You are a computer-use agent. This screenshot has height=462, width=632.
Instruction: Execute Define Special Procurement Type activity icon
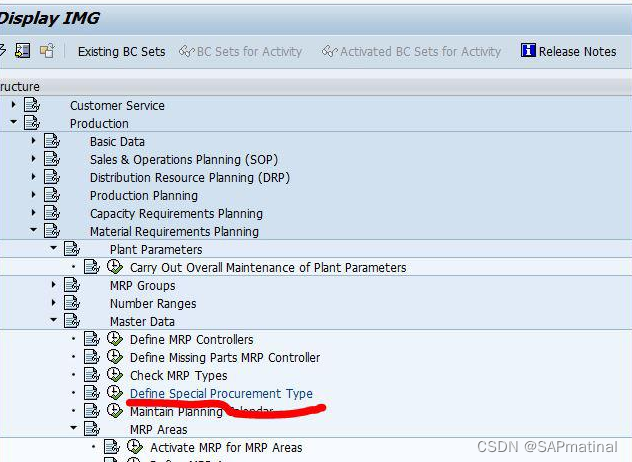(x=115, y=392)
